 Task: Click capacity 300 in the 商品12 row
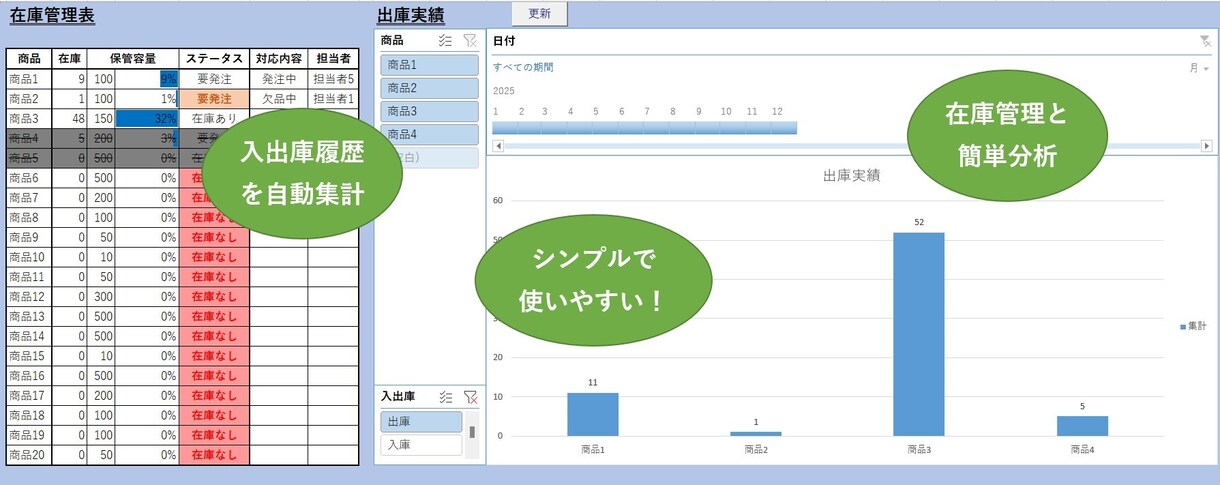[x=101, y=297]
